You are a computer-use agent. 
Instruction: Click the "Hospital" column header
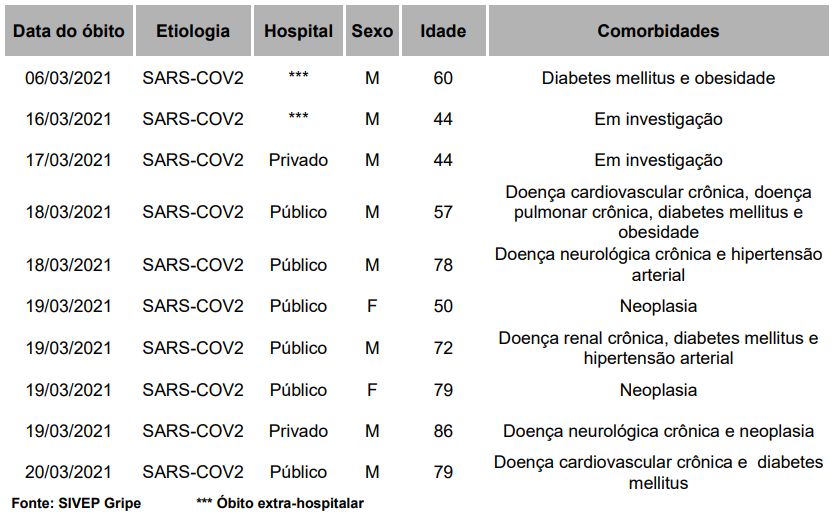[298, 31]
